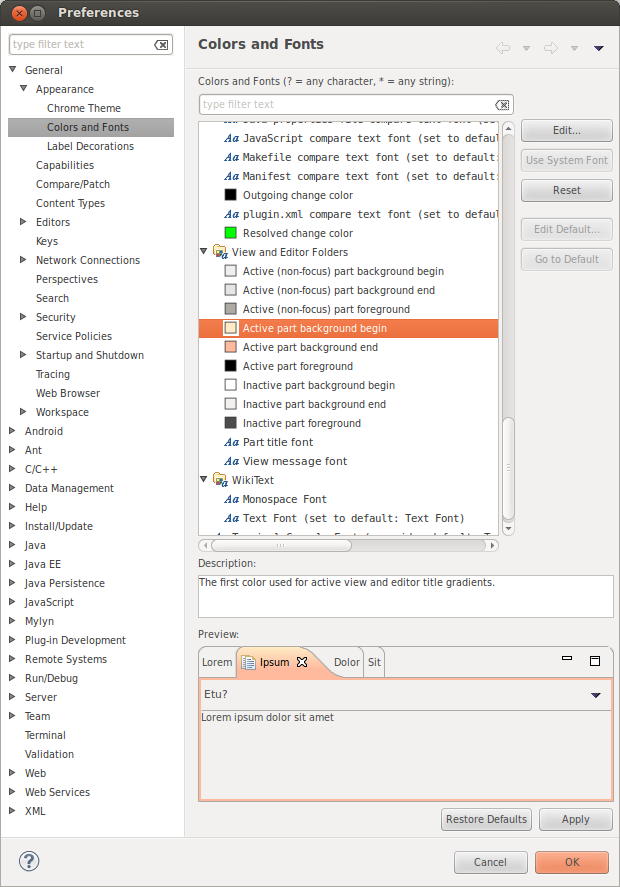Click font icon beside Makefile compare text font
Screen dimensions: 620x887
(x=231, y=157)
